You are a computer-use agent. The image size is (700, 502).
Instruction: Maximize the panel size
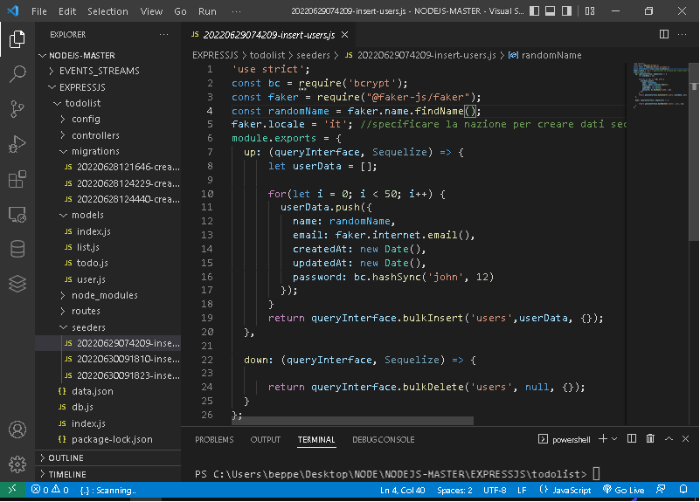tap(669, 439)
